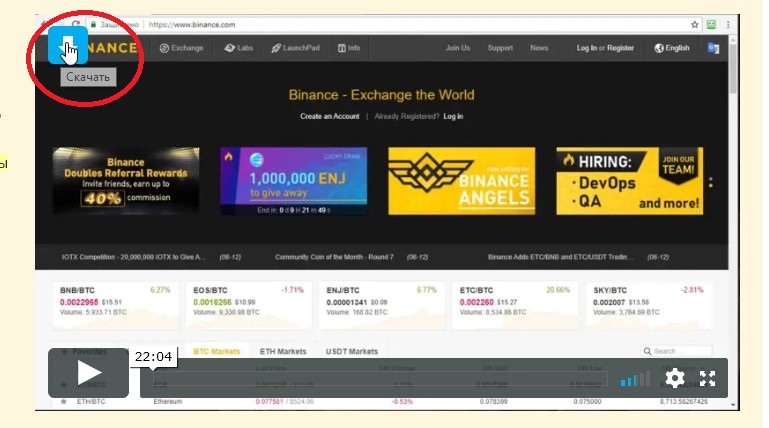Click Log In in the header
769x428 pixels.
click(x=587, y=48)
